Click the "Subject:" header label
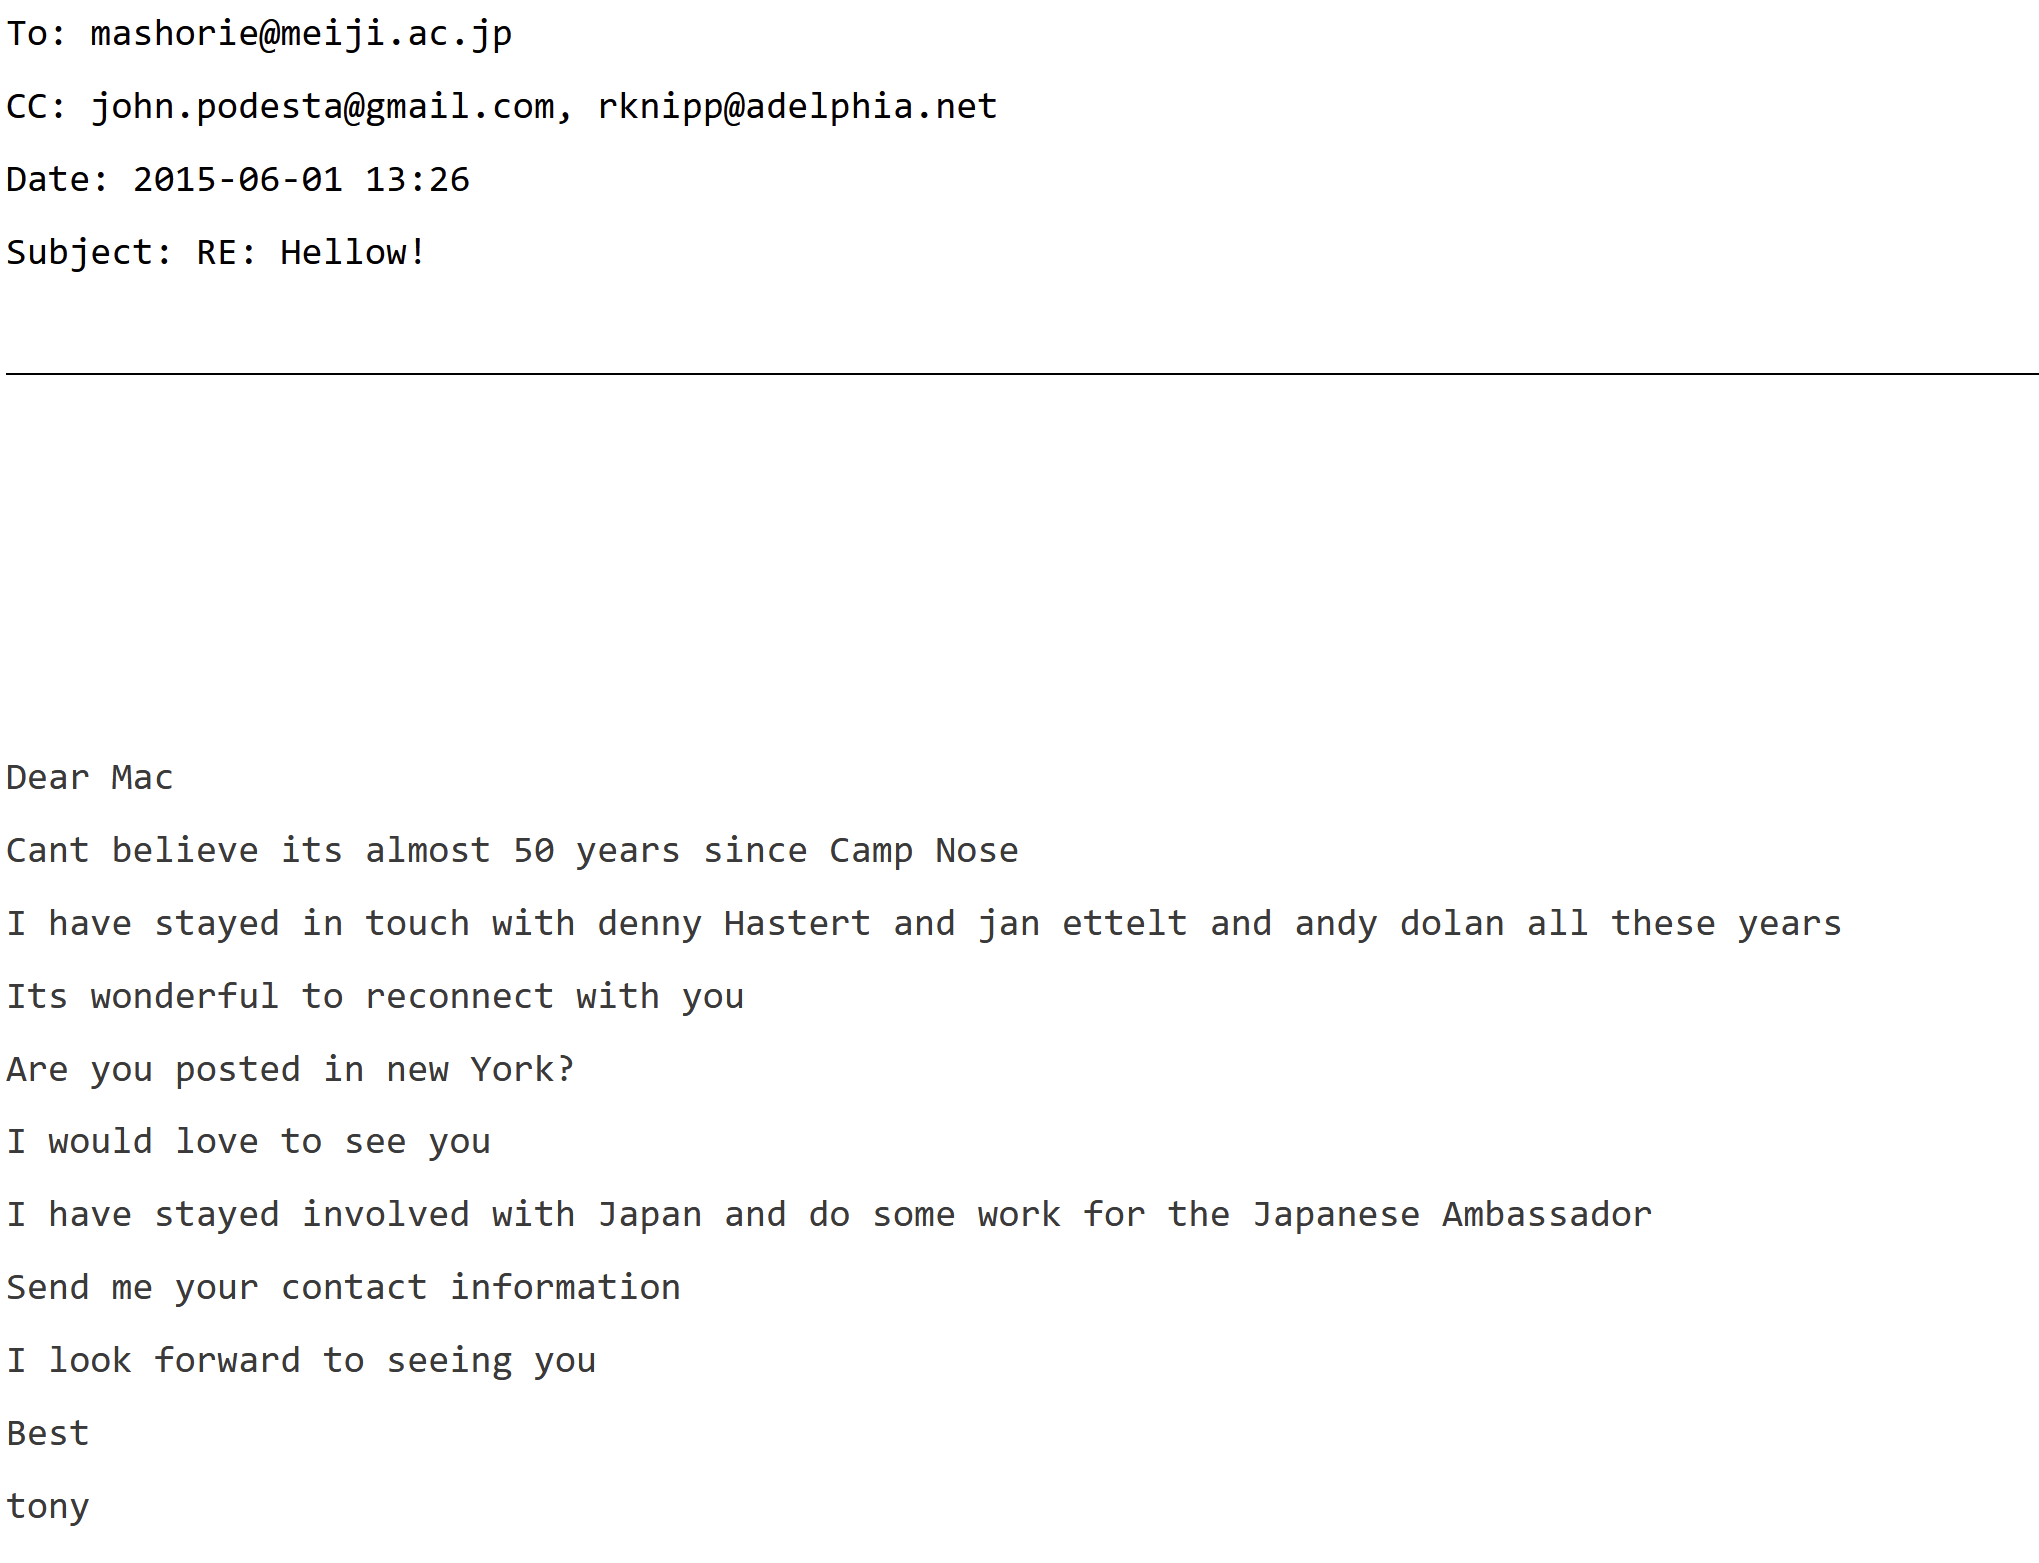This screenshot has height=1563, width=2039. coord(89,253)
